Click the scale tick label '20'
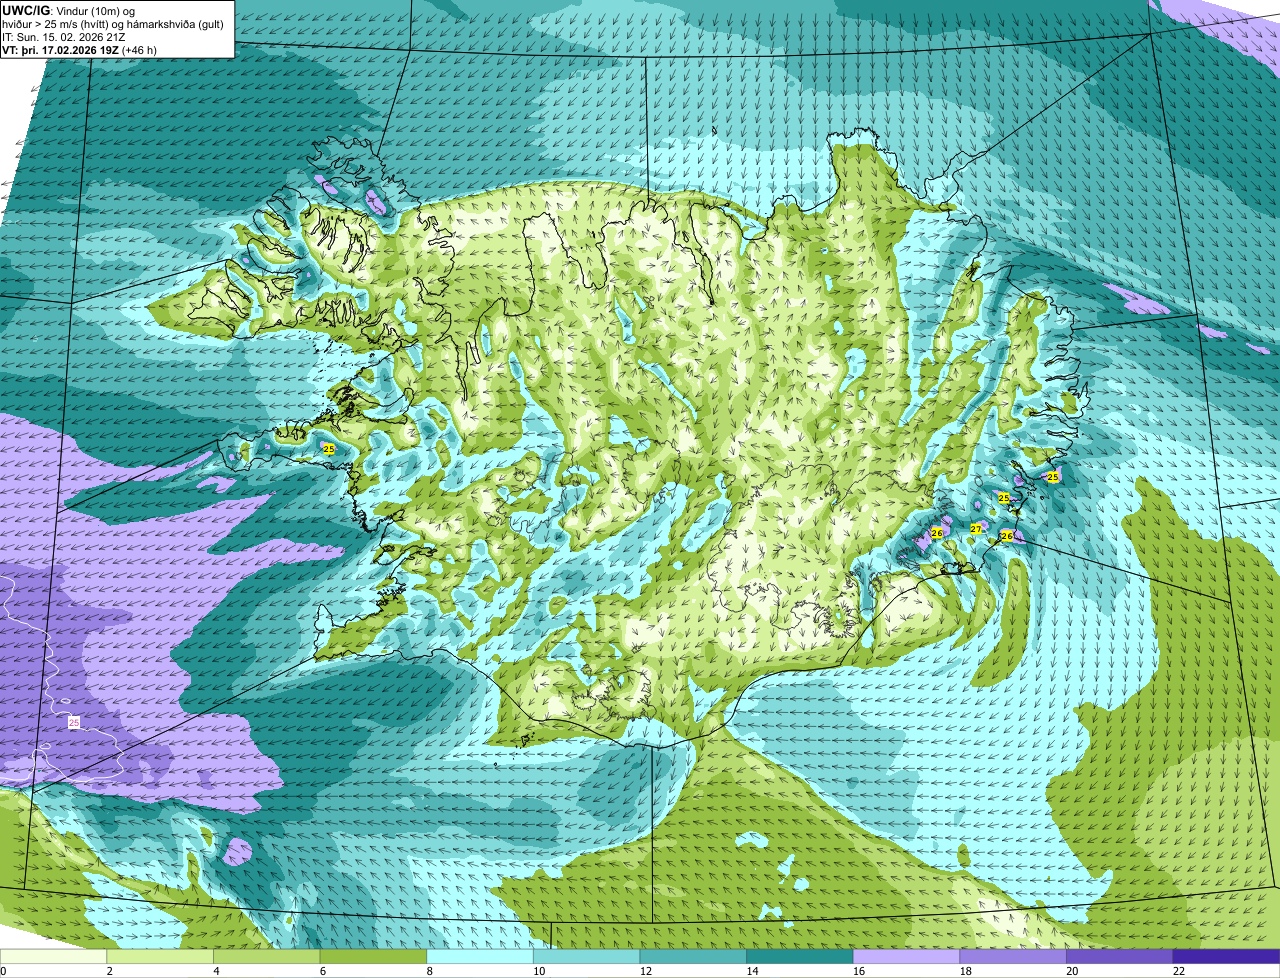This screenshot has height=978, width=1280. pyautogui.click(x=1072, y=971)
